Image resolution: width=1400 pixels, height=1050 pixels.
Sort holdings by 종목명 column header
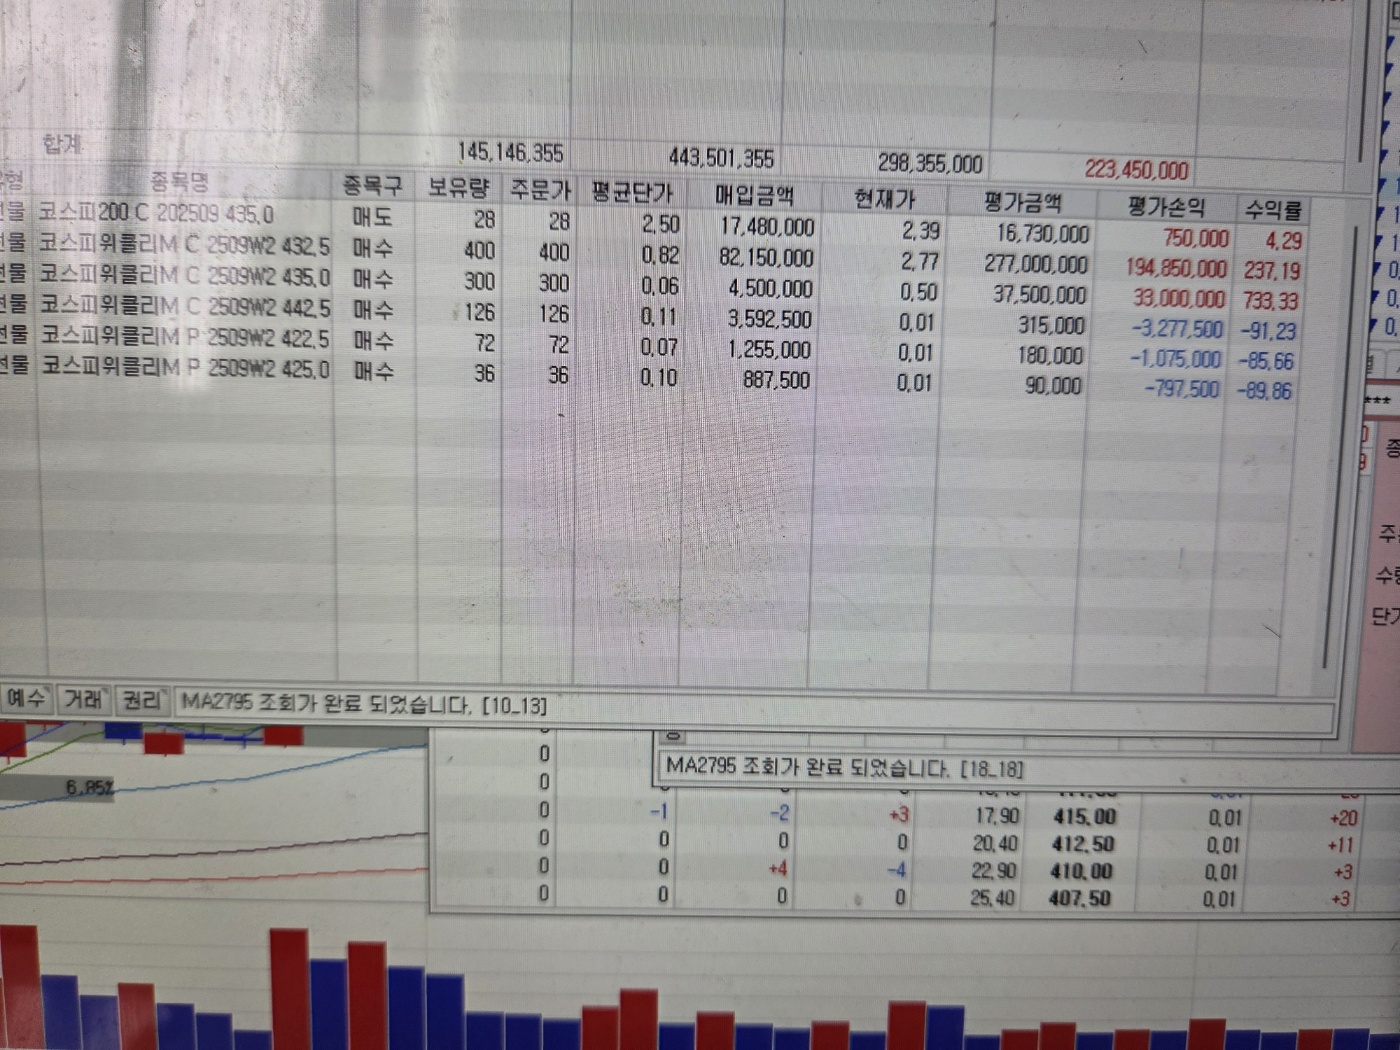click(x=180, y=181)
